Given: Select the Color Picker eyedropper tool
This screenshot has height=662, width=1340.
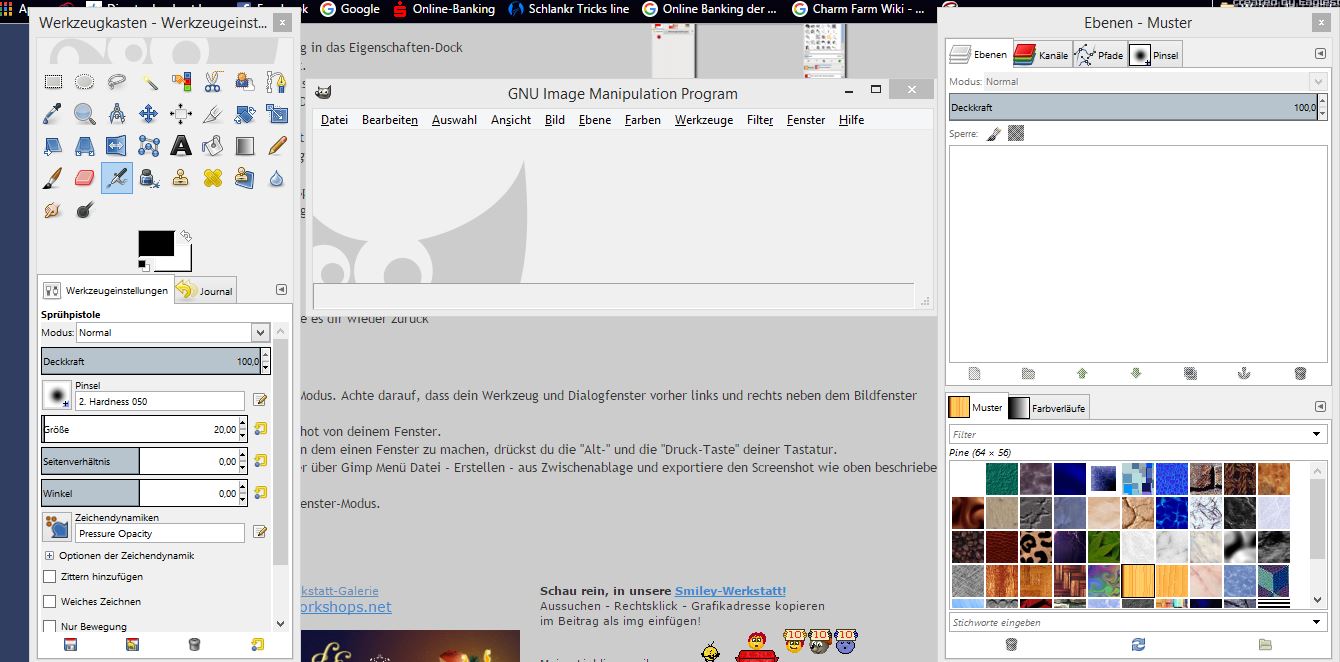Looking at the screenshot, I should [53, 114].
